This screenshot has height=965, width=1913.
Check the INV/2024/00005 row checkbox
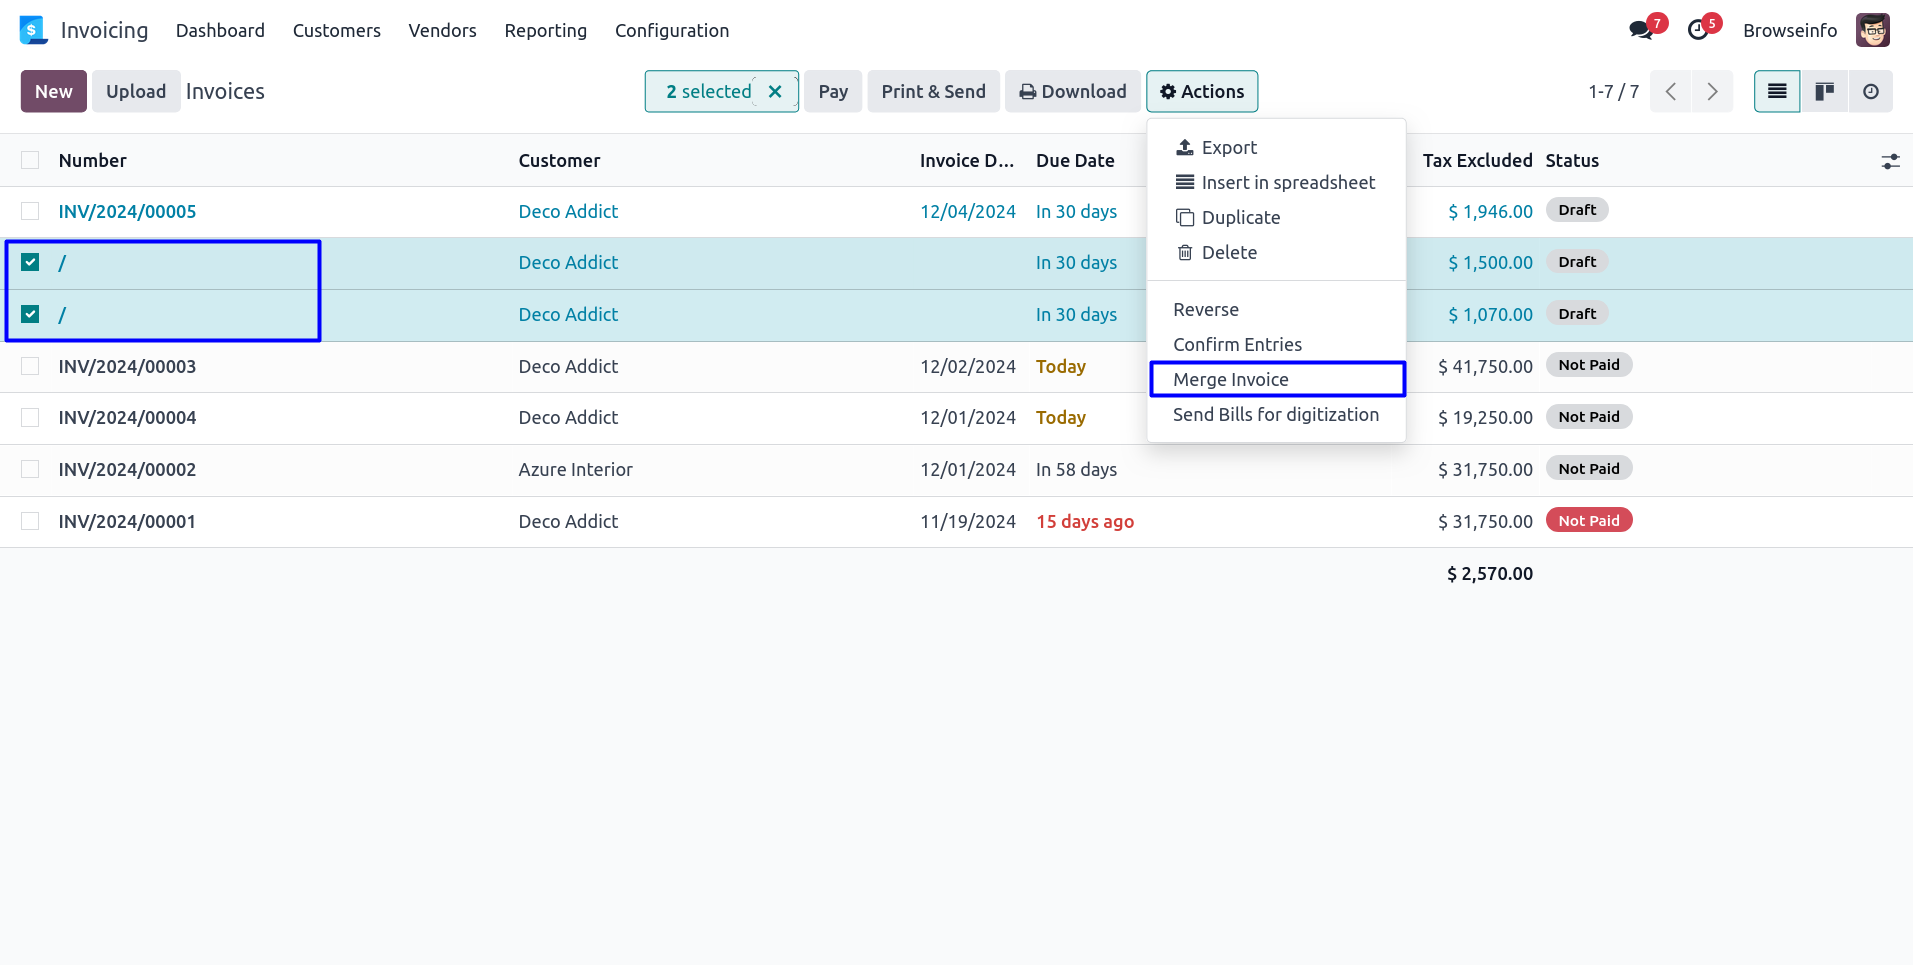click(x=30, y=212)
